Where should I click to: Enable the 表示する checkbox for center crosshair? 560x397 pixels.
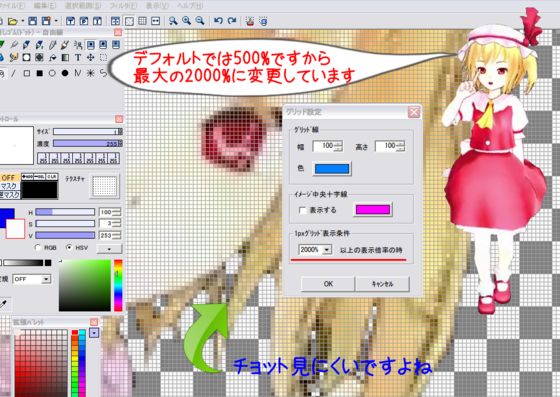[302, 210]
